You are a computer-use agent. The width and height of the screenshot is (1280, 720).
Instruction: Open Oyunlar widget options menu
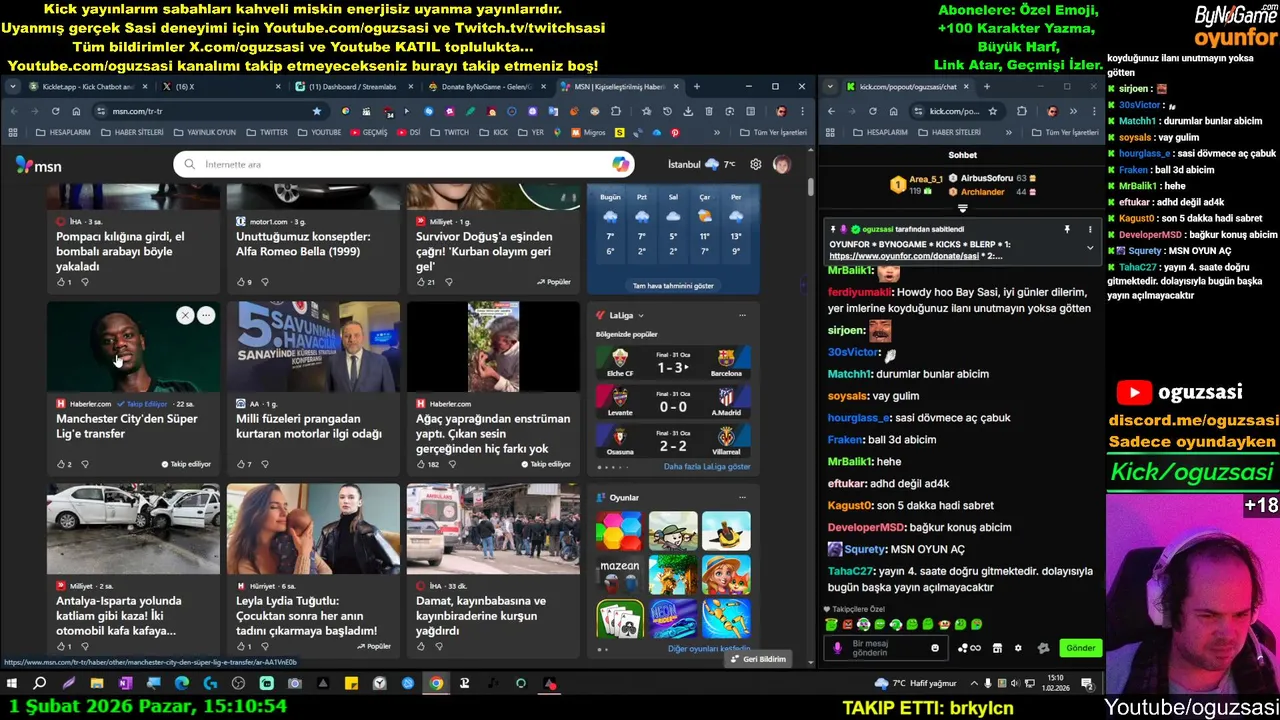742,497
